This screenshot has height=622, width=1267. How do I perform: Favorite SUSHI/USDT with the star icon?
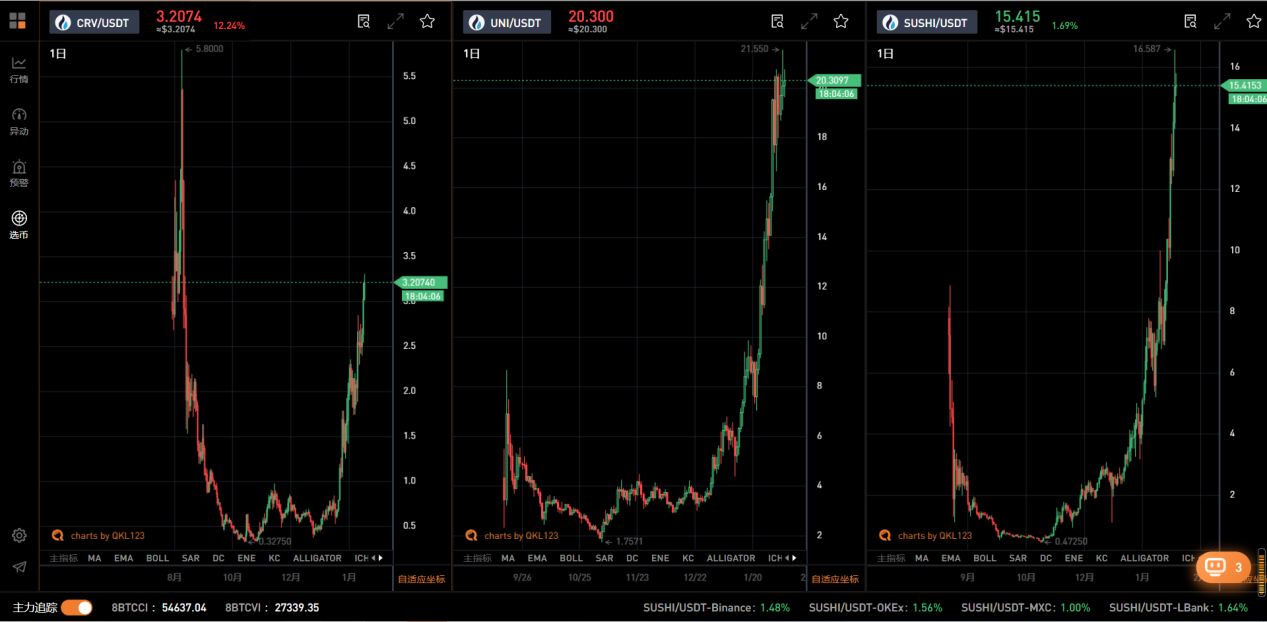[1253, 21]
